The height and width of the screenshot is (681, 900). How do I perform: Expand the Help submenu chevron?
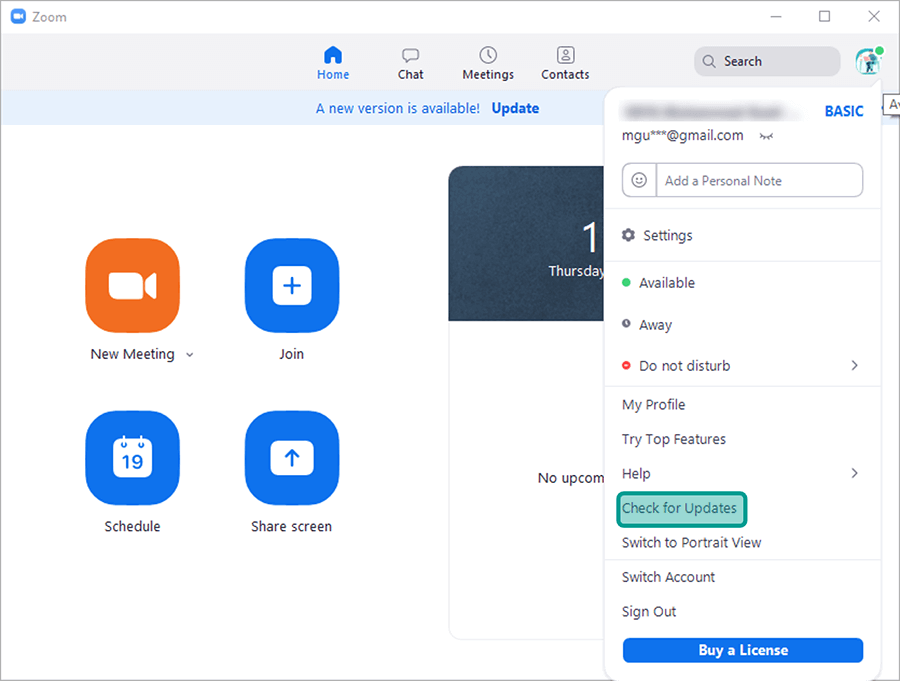[x=855, y=473]
